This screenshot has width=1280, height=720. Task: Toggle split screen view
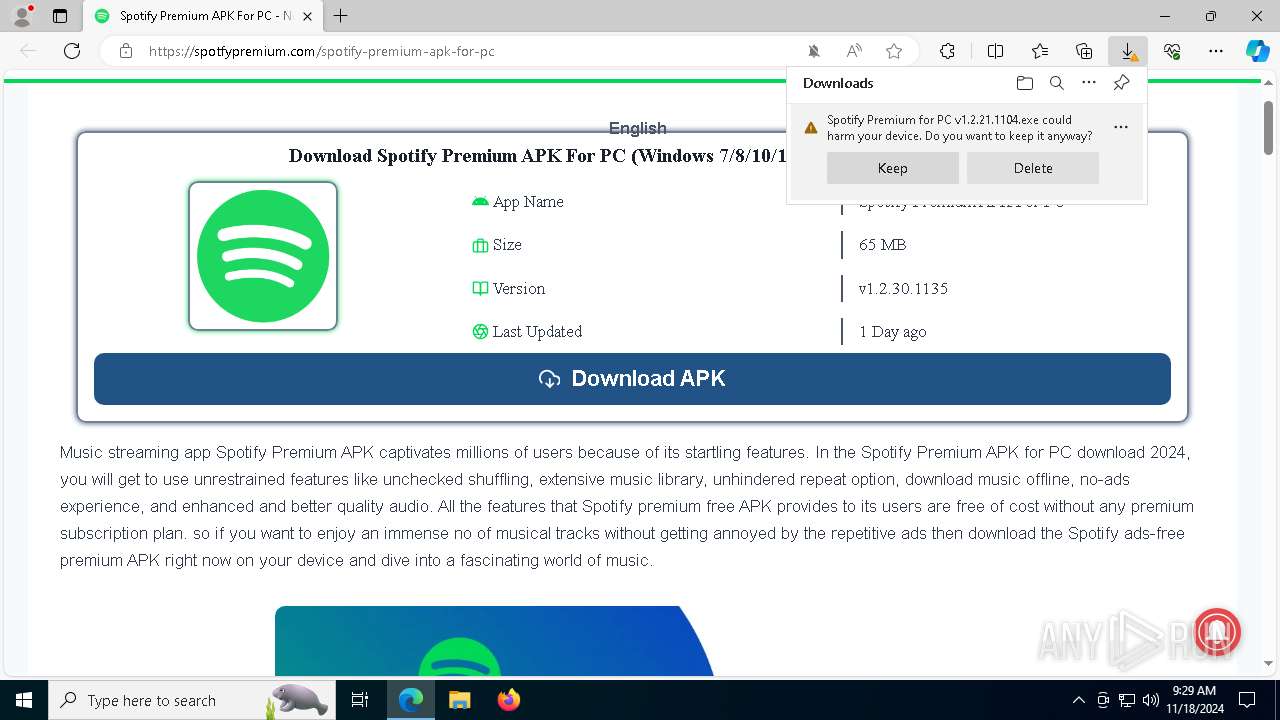[x=995, y=51]
